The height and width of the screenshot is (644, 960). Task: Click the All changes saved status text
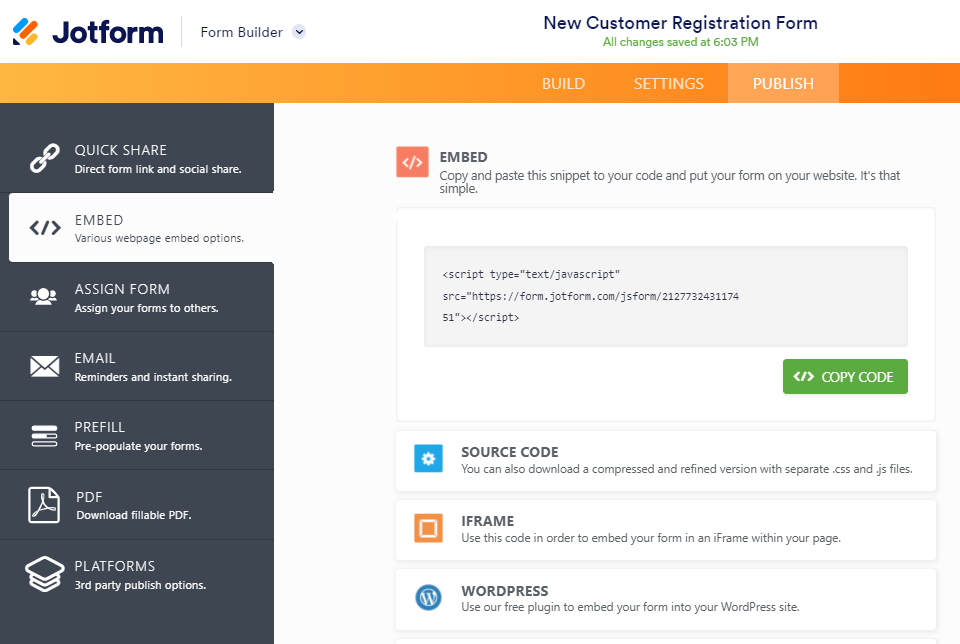[x=680, y=42]
